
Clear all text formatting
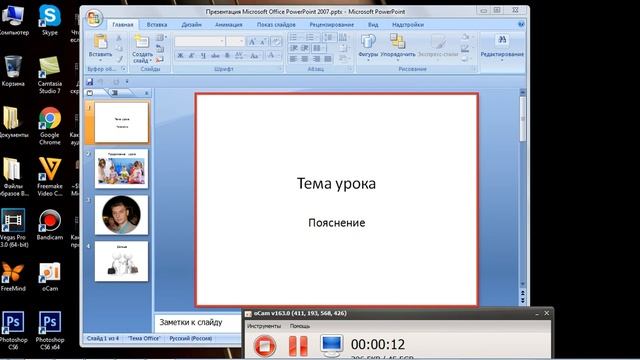[x=276, y=41]
